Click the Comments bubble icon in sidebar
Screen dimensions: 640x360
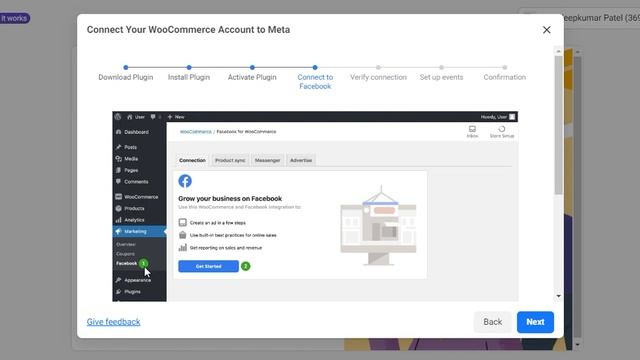click(x=118, y=181)
